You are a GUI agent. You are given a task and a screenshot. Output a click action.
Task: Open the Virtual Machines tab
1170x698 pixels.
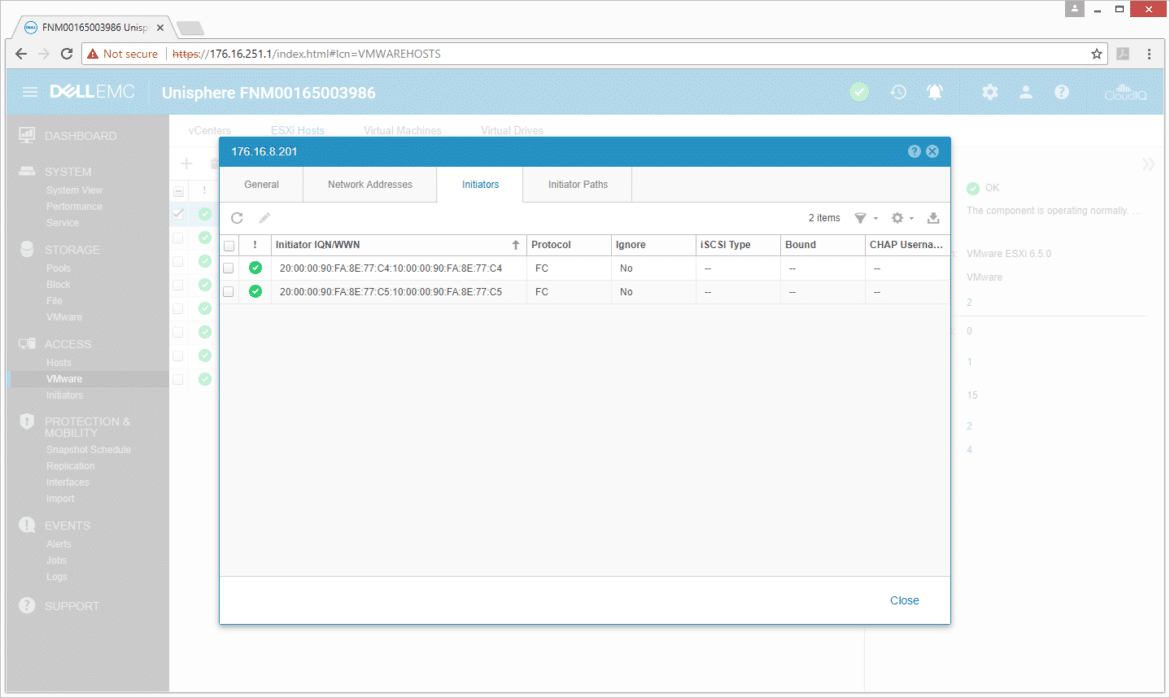(x=402, y=130)
